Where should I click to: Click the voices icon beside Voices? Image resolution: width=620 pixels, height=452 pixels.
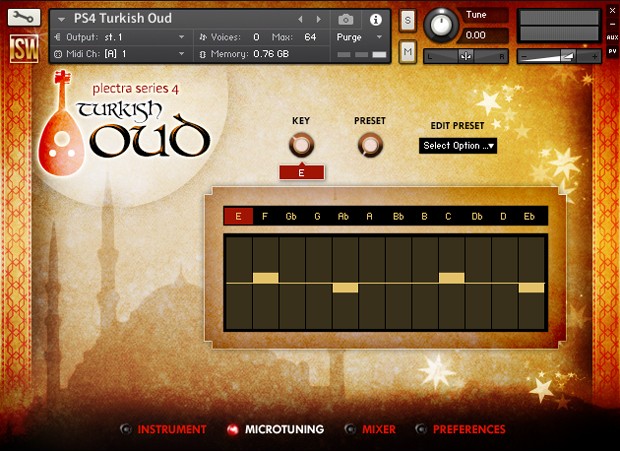click(x=203, y=37)
